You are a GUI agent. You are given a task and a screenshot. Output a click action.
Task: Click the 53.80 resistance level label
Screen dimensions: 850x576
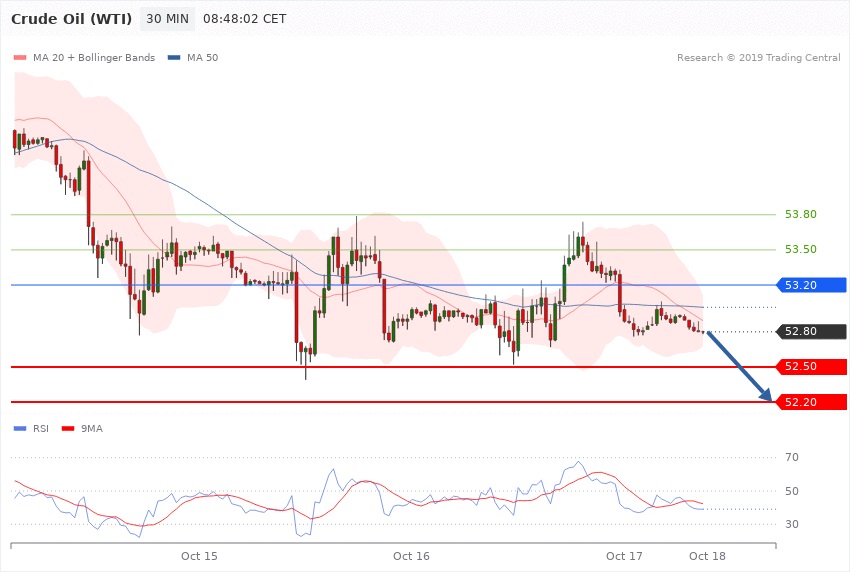(x=800, y=214)
